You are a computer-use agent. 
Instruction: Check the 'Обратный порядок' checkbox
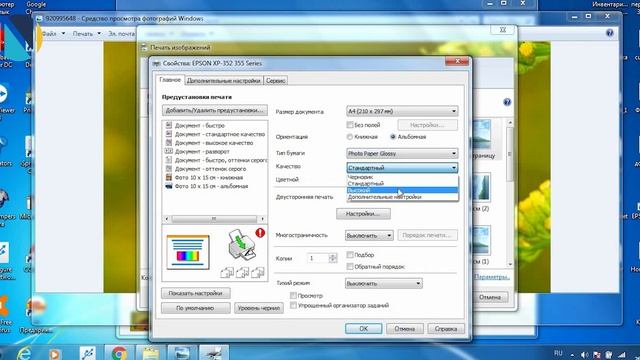(350, 266)
